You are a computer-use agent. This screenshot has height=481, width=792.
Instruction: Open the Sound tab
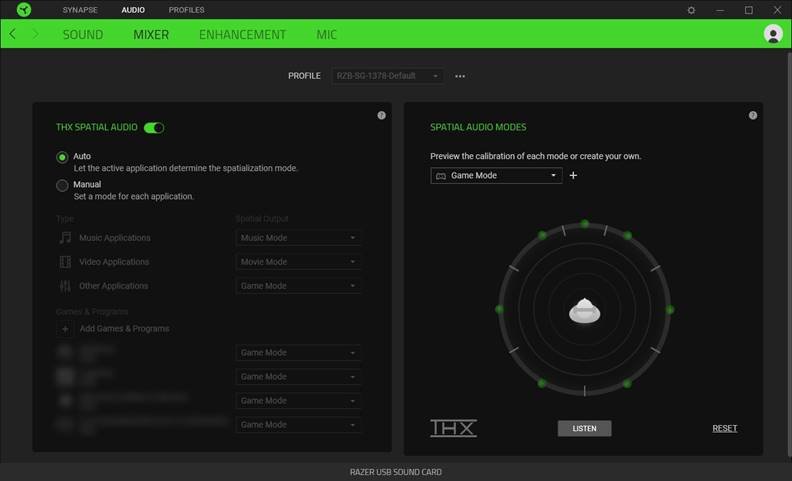(x=83, y=34)
